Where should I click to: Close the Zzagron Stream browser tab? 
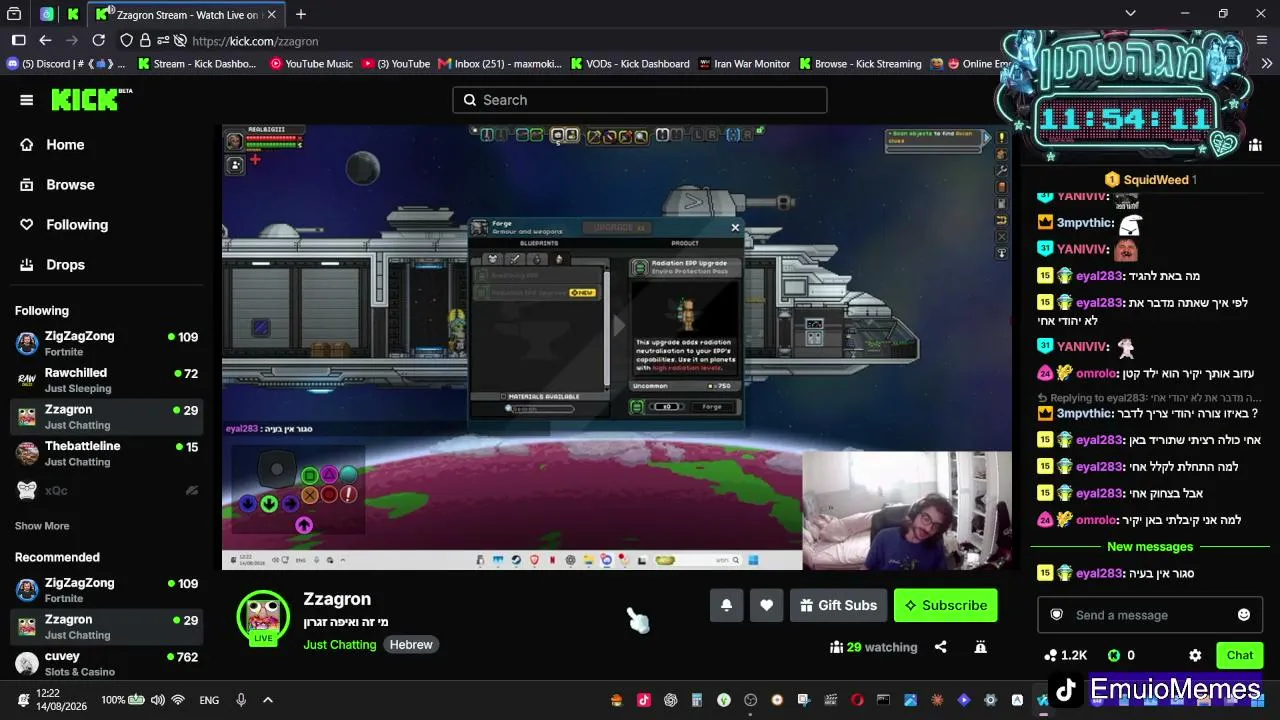(x=273, y=14)
